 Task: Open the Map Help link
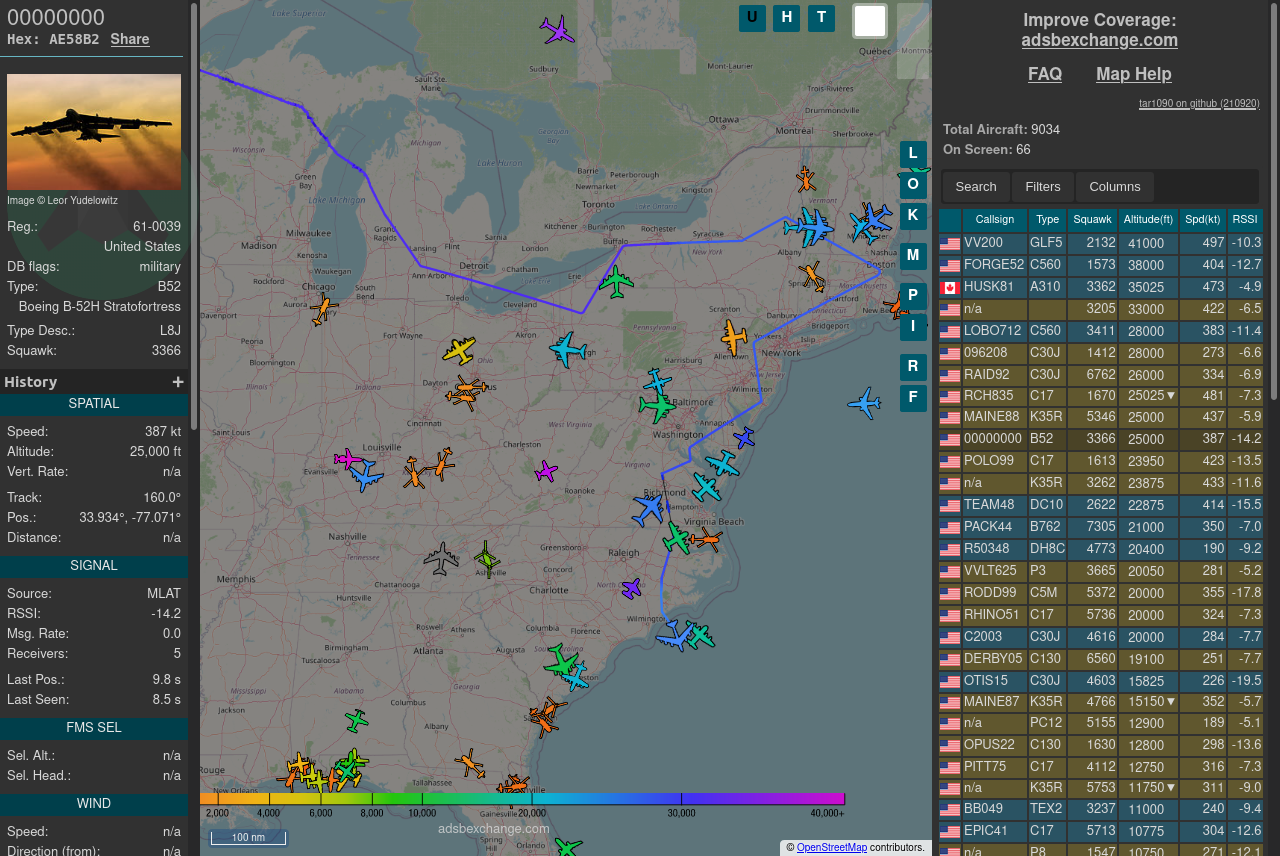tap(1134, 74)
